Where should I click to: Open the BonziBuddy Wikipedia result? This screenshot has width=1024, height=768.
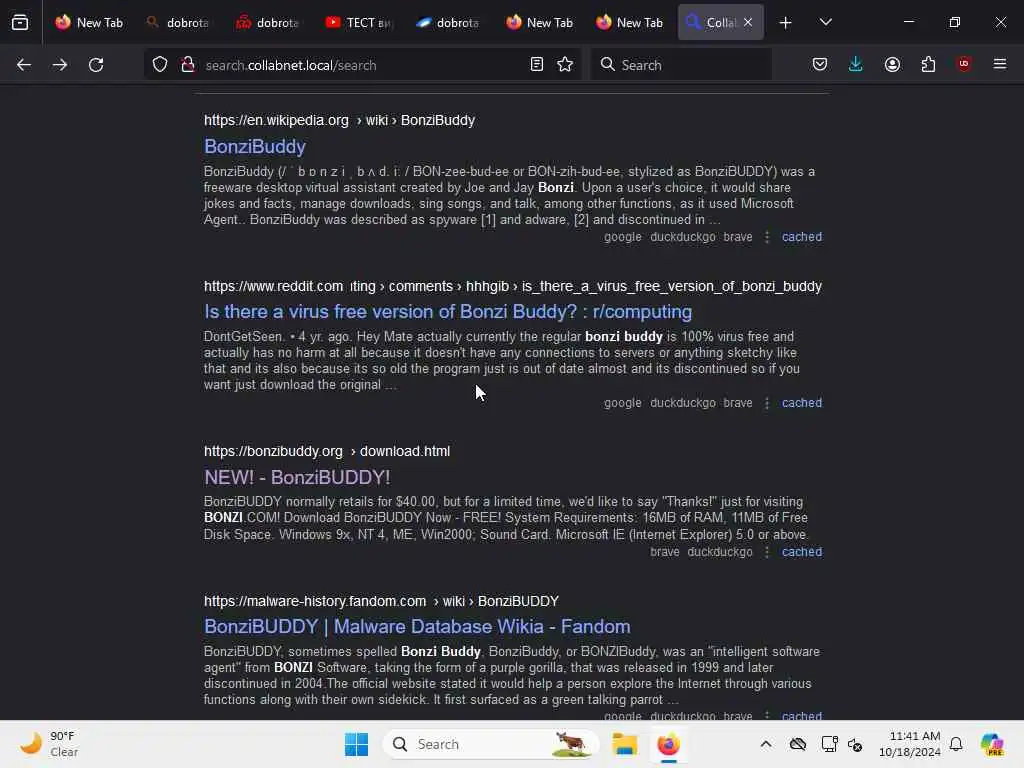(x=255, y=146)
